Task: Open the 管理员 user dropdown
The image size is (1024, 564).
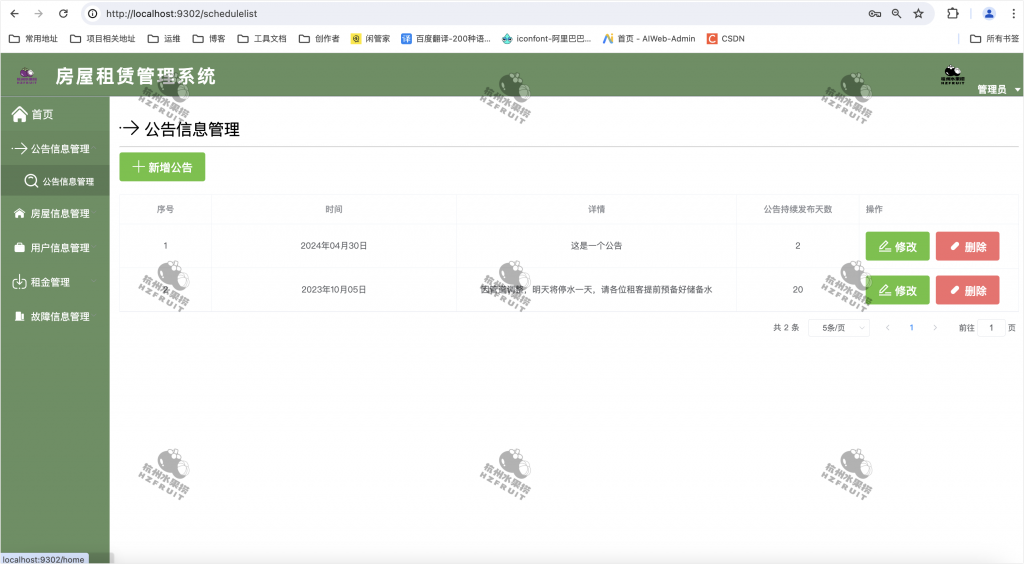Action: pos(999,89)
